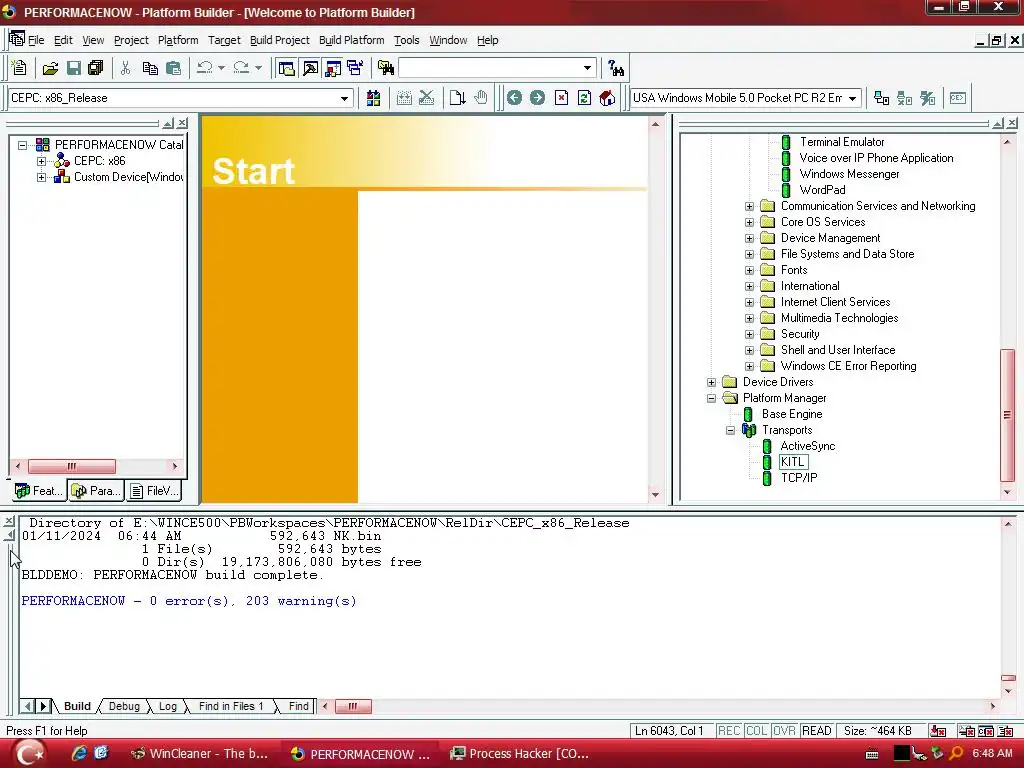Click the workspace panel horizontal scrollbar thumb
The image size is (1024, 768).
click(72, 466)
